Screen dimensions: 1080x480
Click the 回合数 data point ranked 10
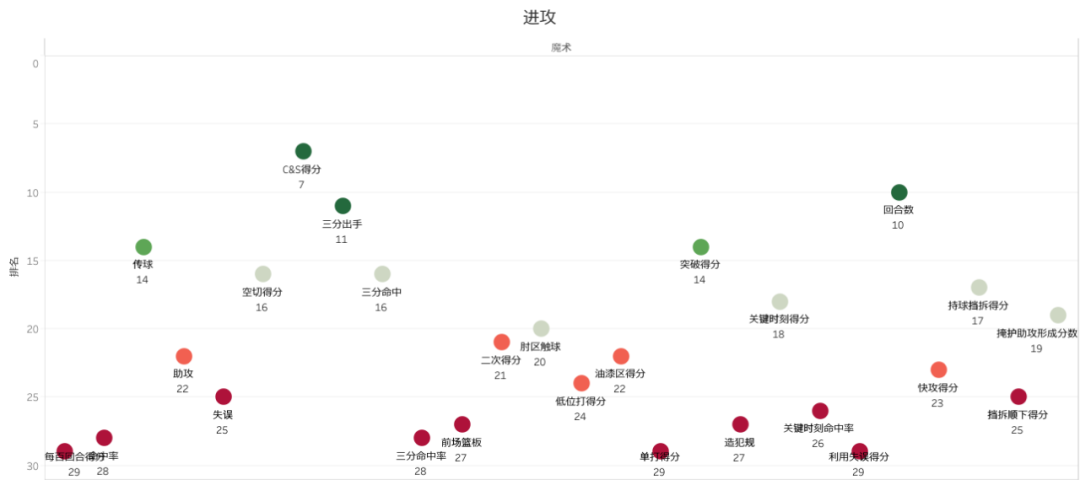coord(899,192)
